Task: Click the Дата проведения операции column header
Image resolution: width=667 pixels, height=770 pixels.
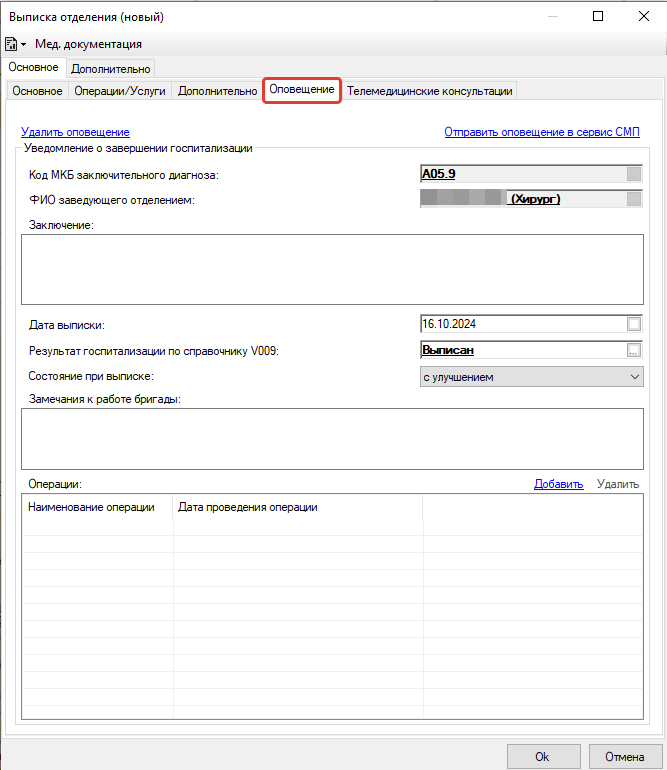Action: [248, 507]
